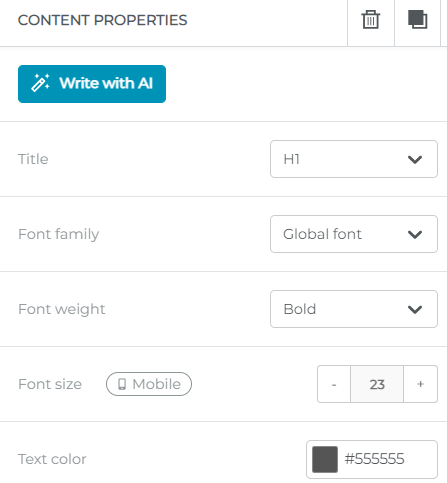Click the CONTENT PROPERTIES header title

103,20
